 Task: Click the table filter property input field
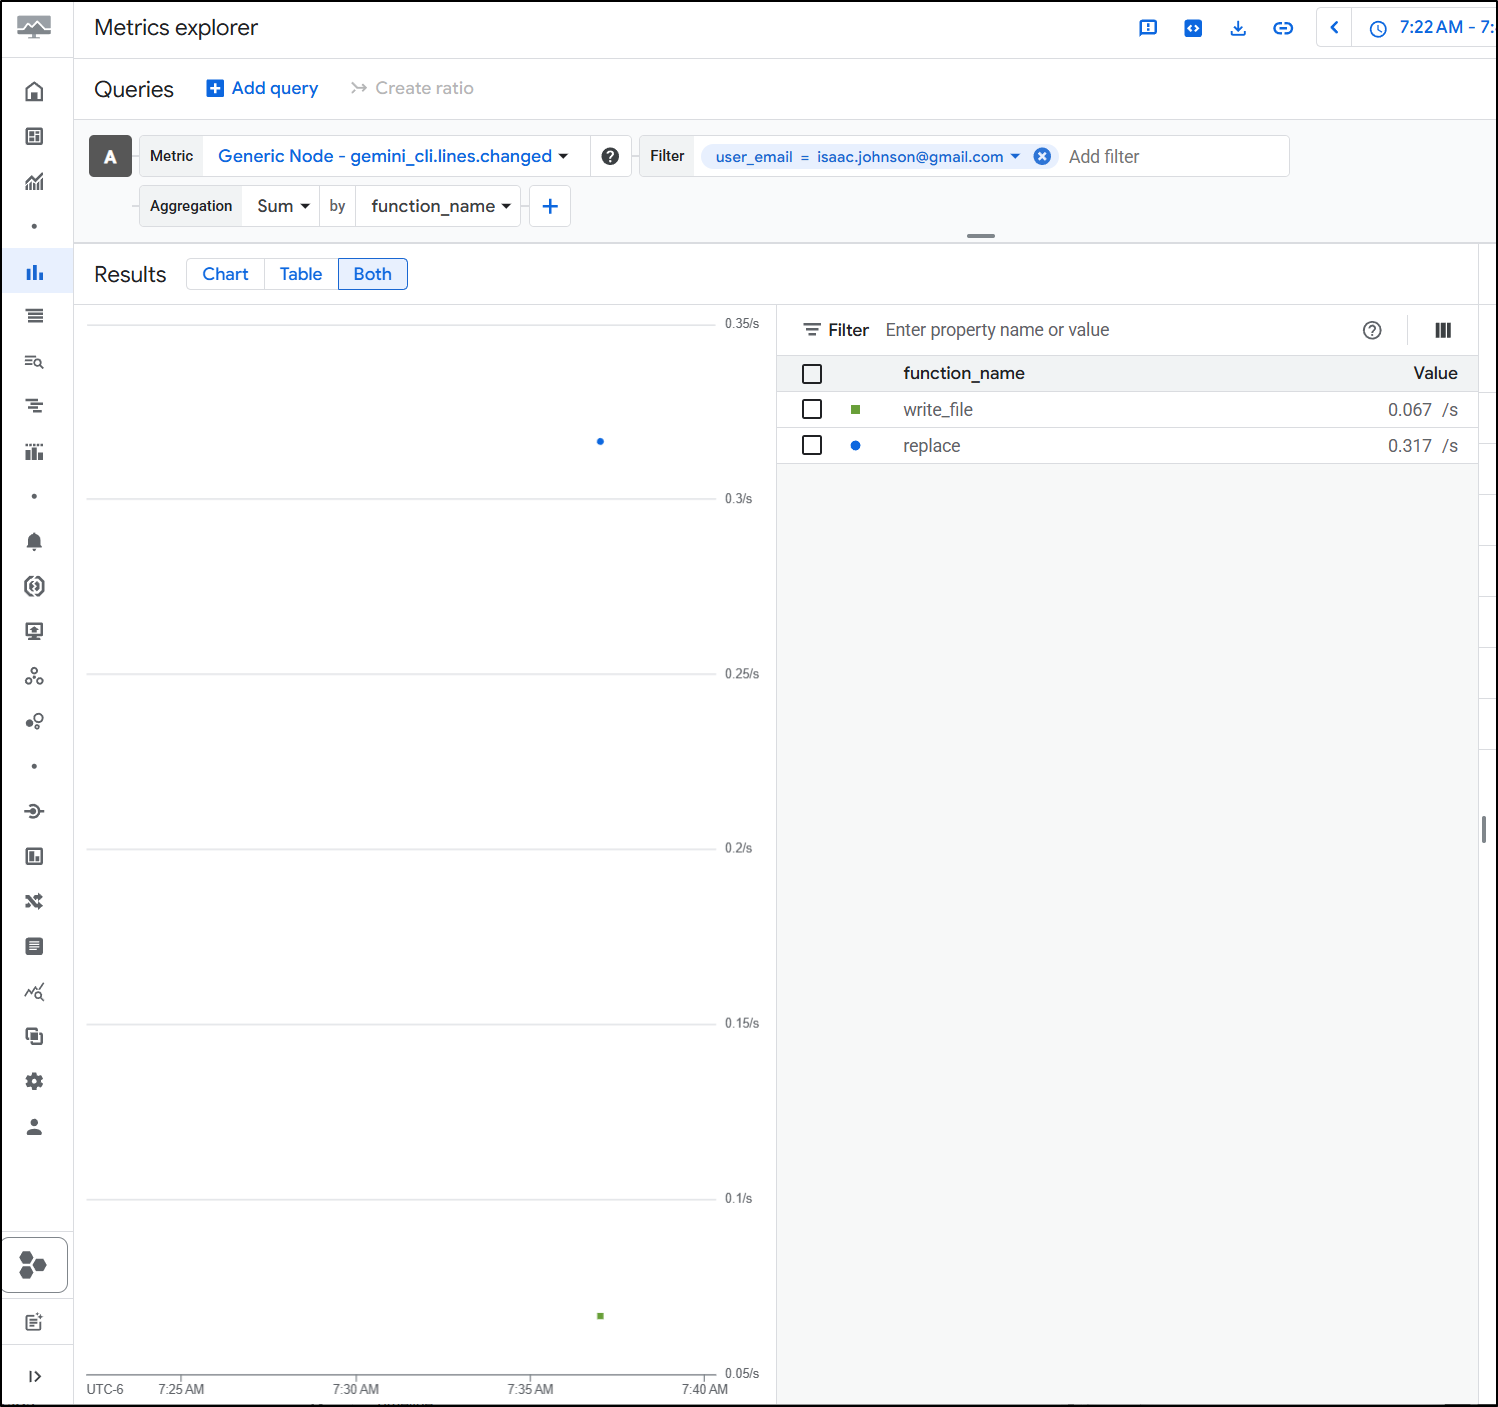1110,330
